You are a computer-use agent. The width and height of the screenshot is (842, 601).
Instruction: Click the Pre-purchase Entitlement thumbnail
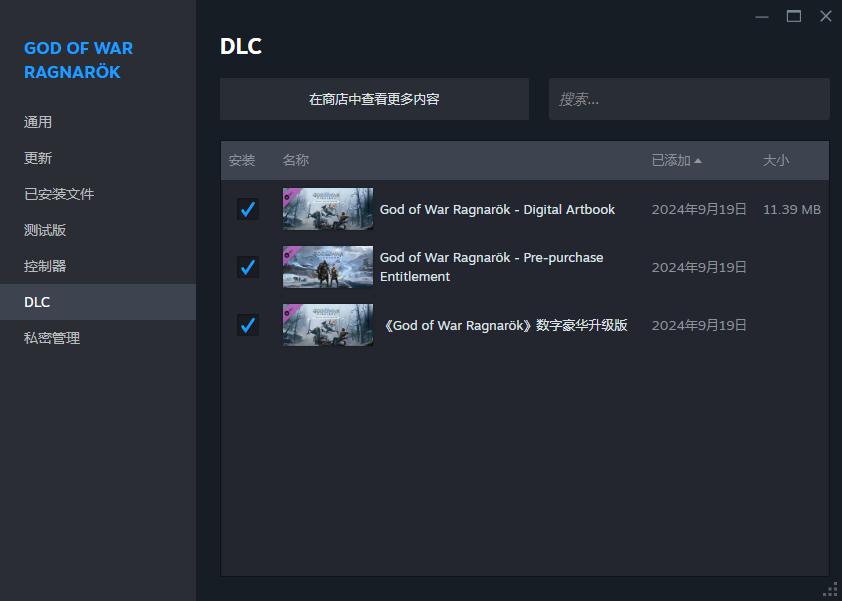[328, 267]
